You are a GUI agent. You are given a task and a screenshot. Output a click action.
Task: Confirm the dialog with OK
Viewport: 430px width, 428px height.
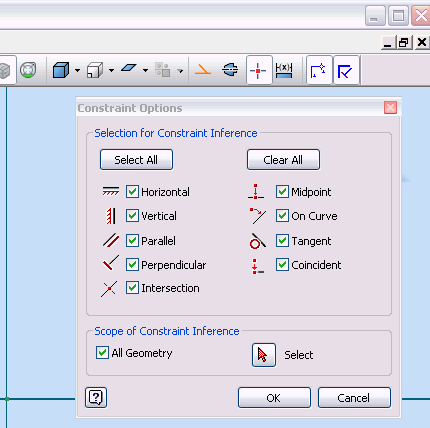274,397
